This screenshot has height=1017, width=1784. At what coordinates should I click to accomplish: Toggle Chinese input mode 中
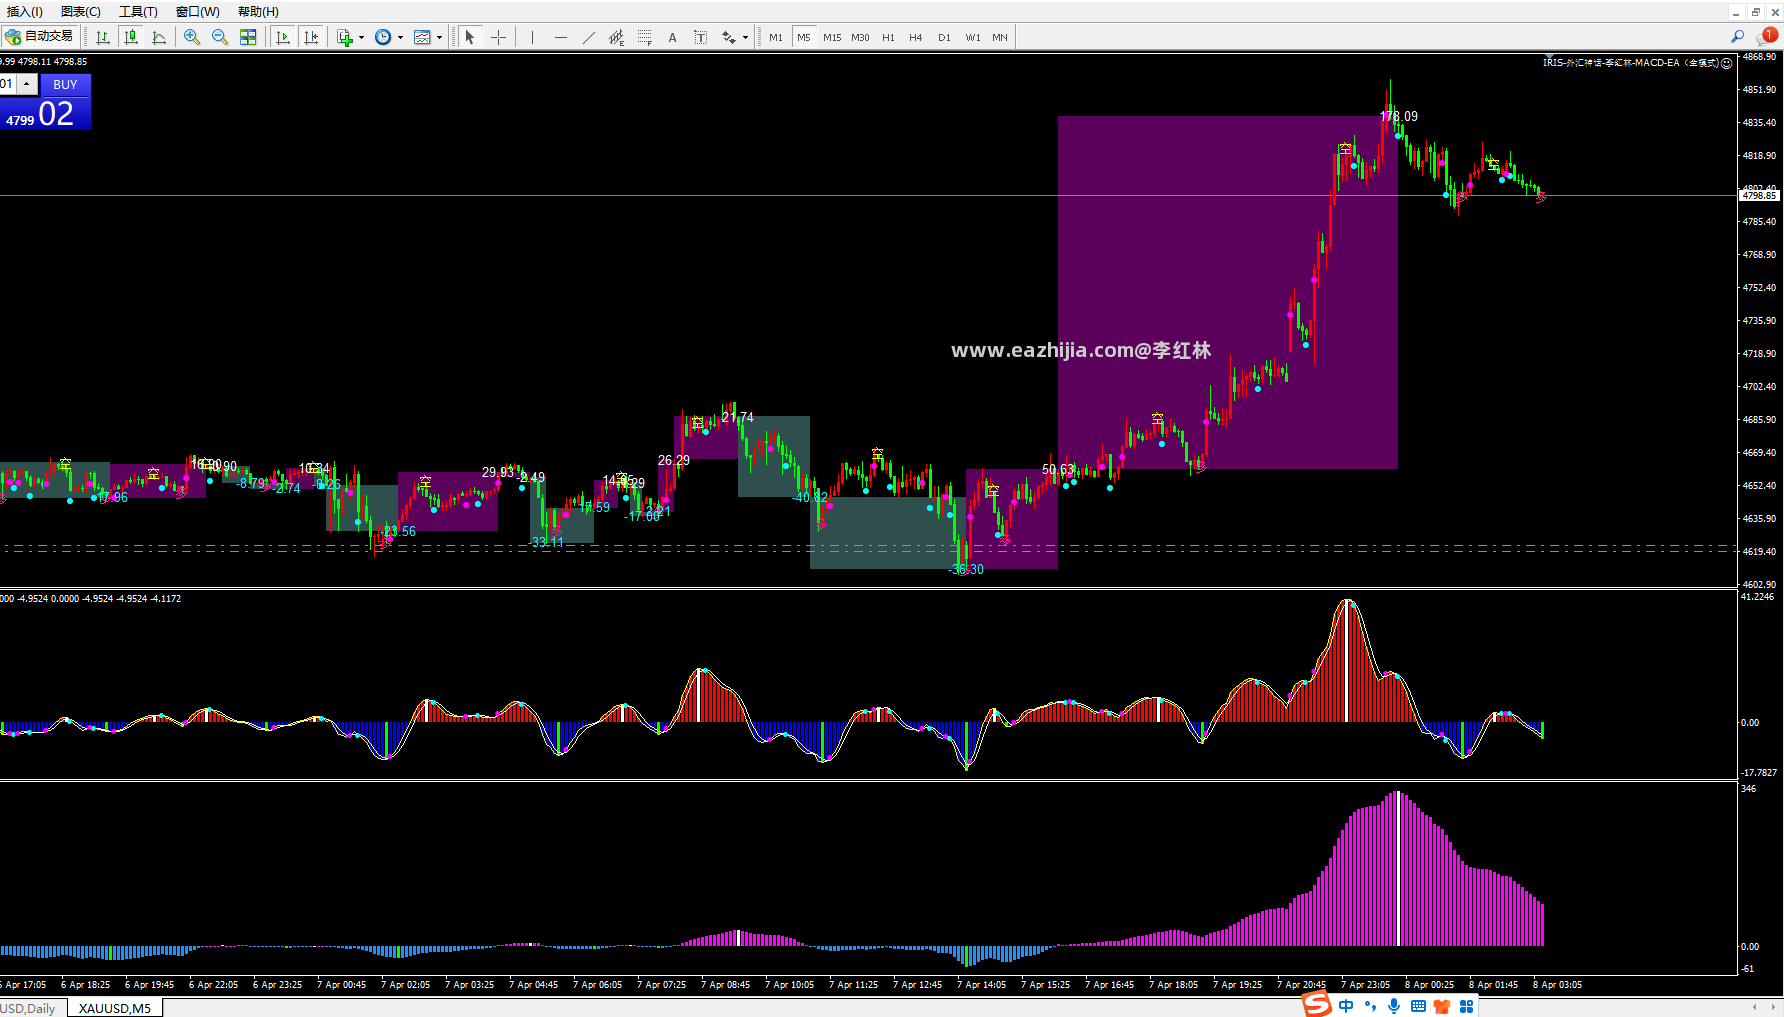[1346, 1006]
